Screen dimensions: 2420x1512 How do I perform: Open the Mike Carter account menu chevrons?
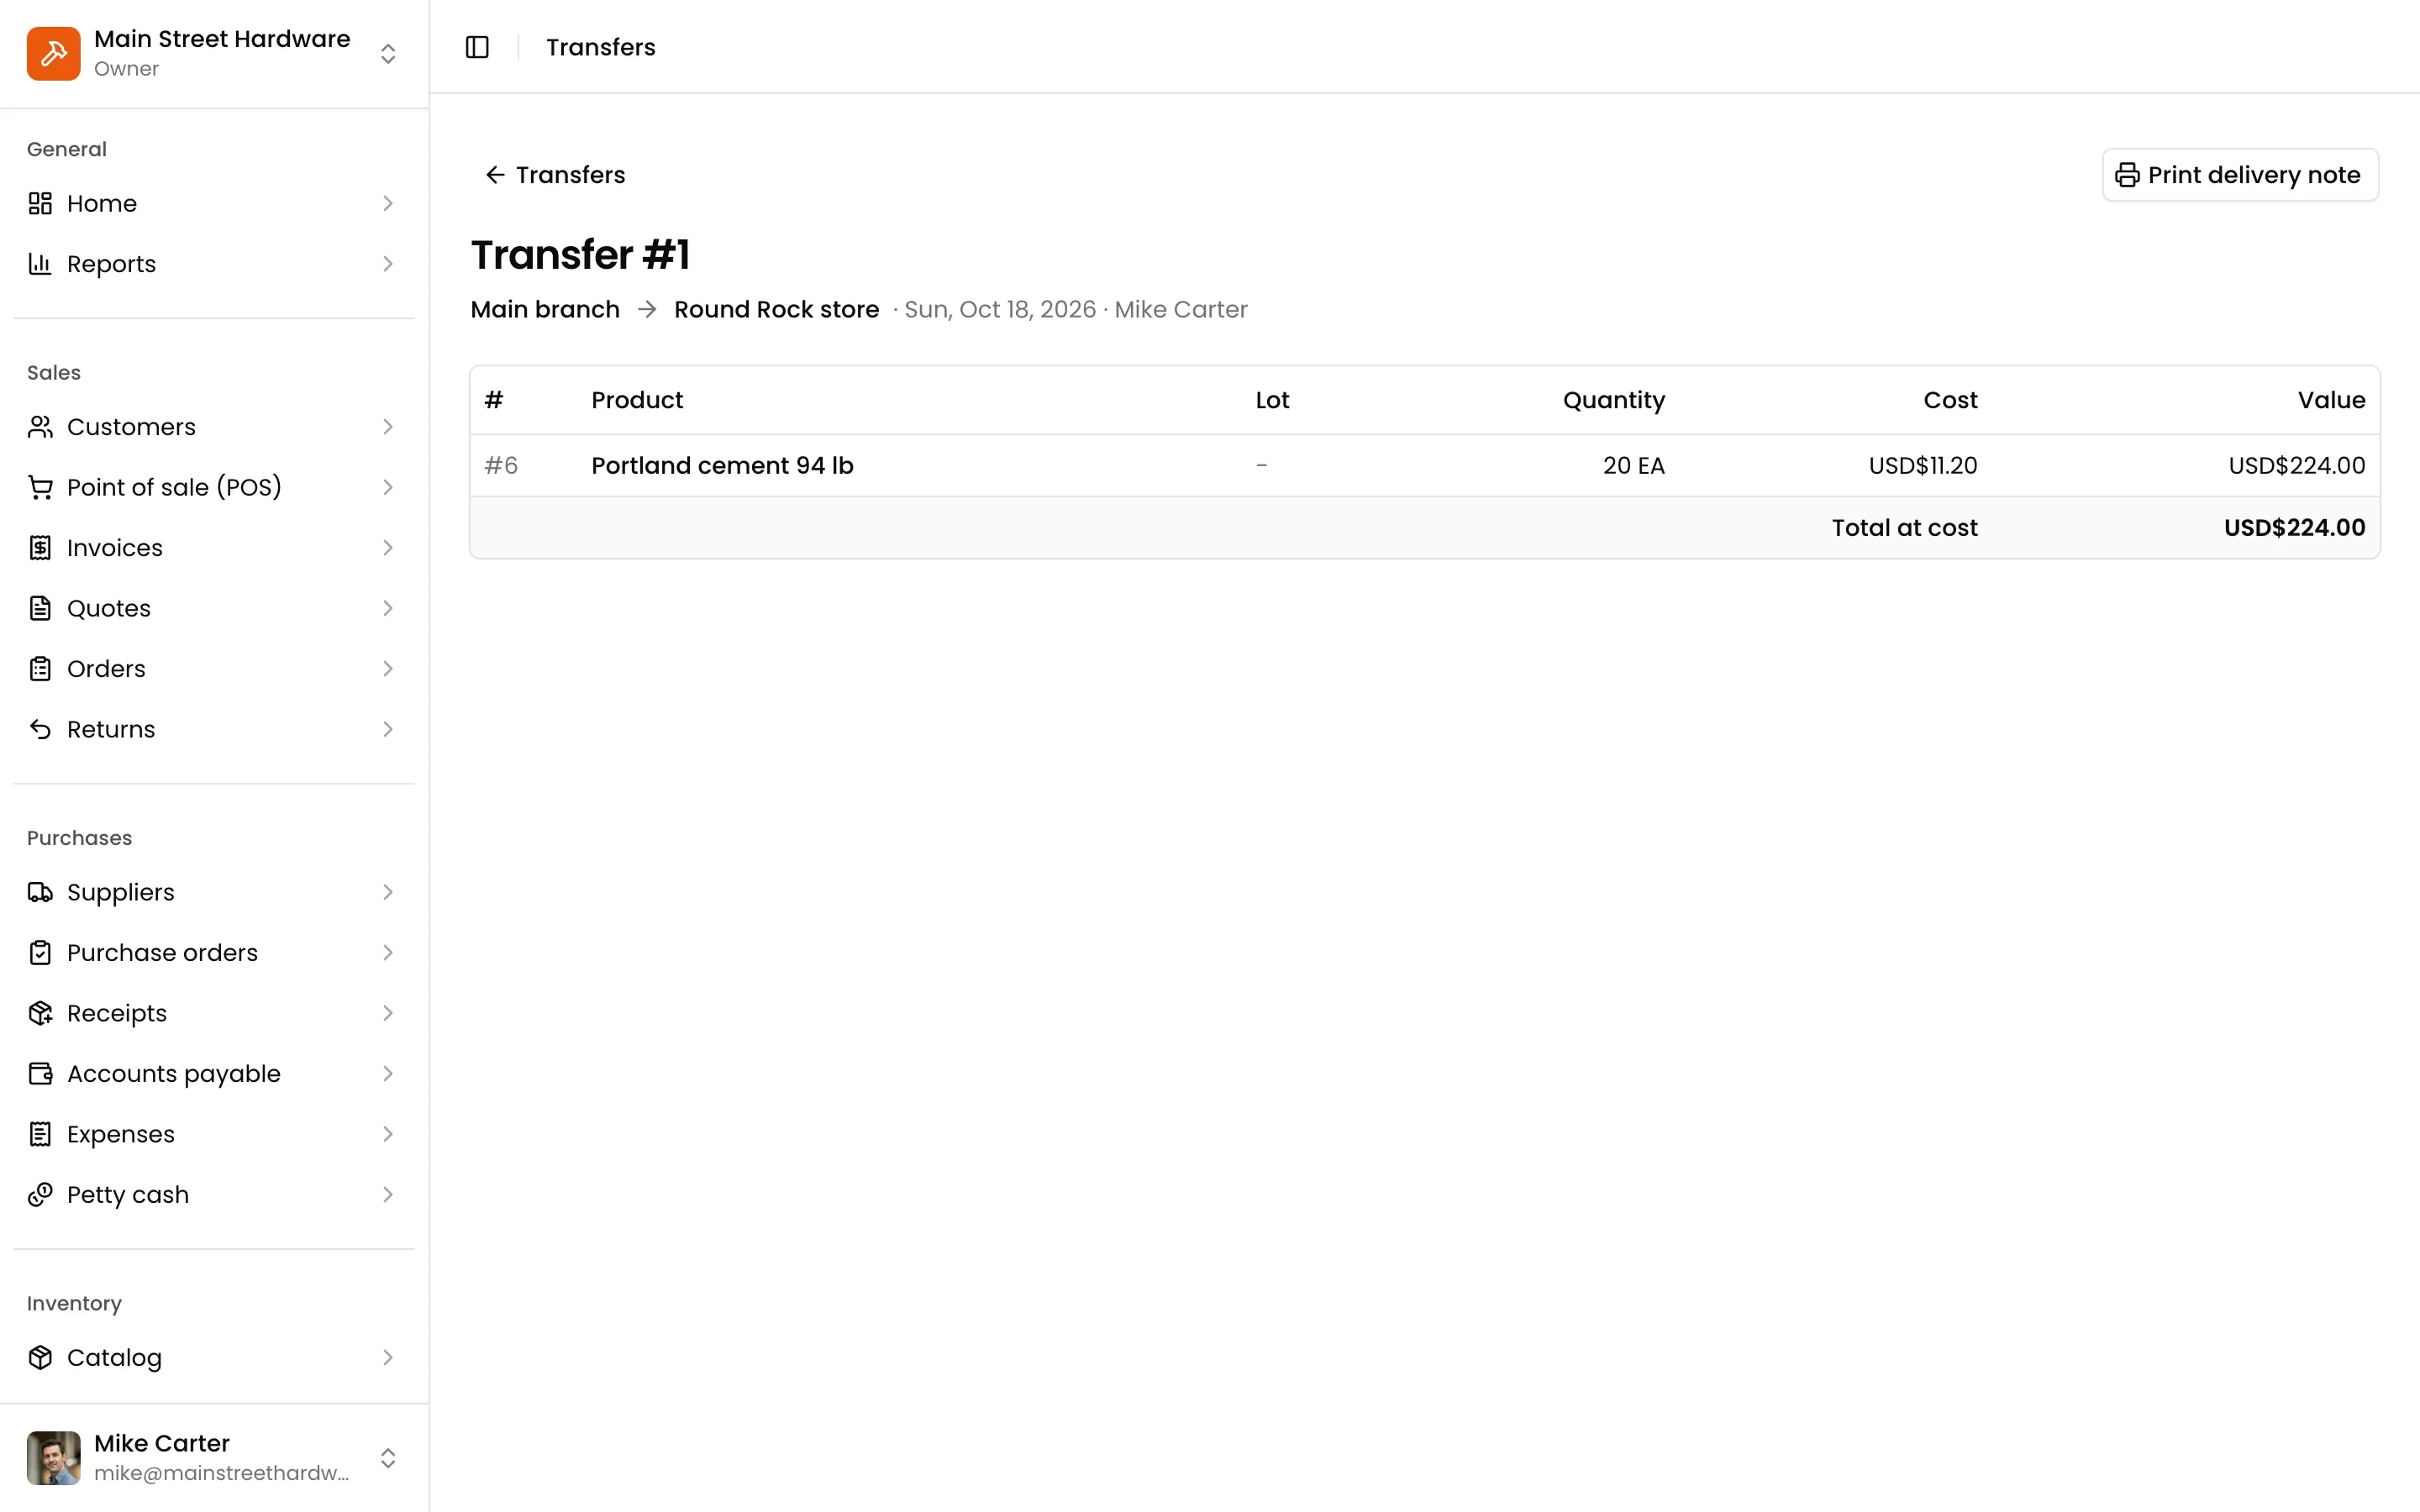(388, 1458)
